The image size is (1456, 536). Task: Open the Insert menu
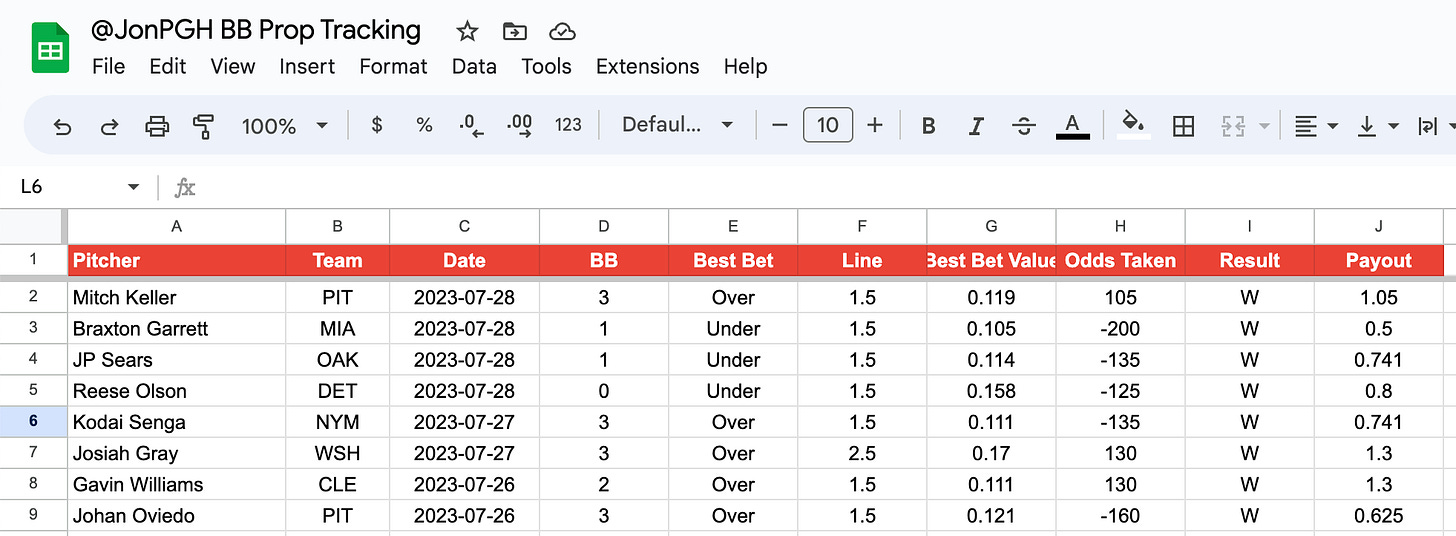pos(307,66)
